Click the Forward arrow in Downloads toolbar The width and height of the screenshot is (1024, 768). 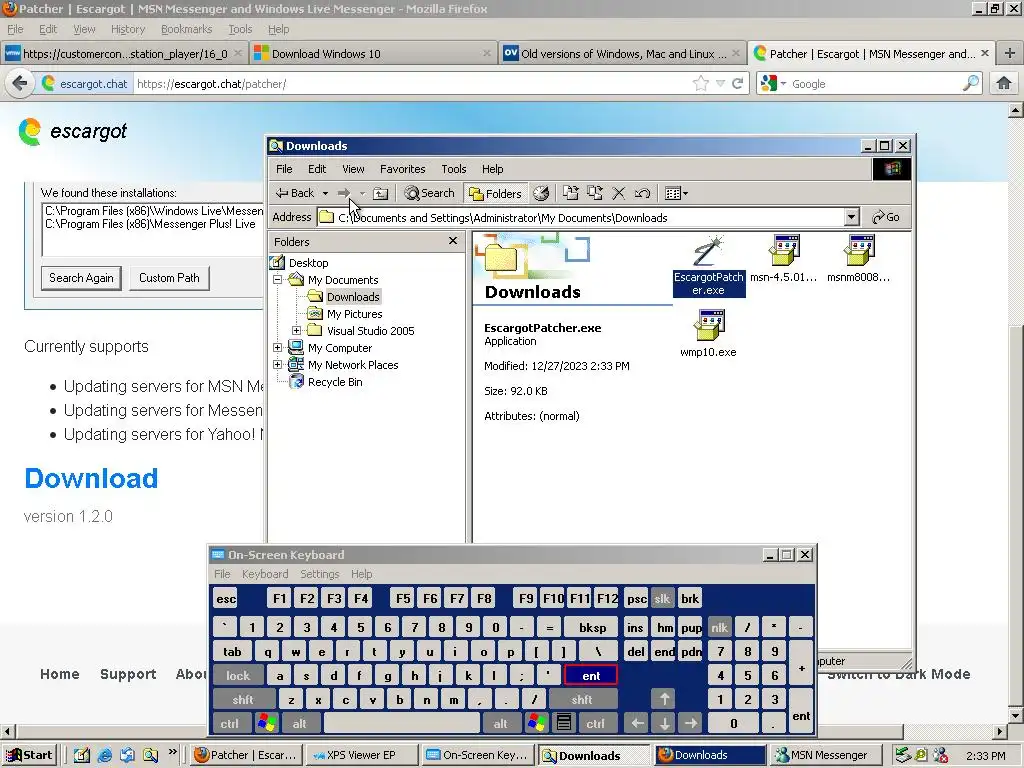tap(344, 193)
